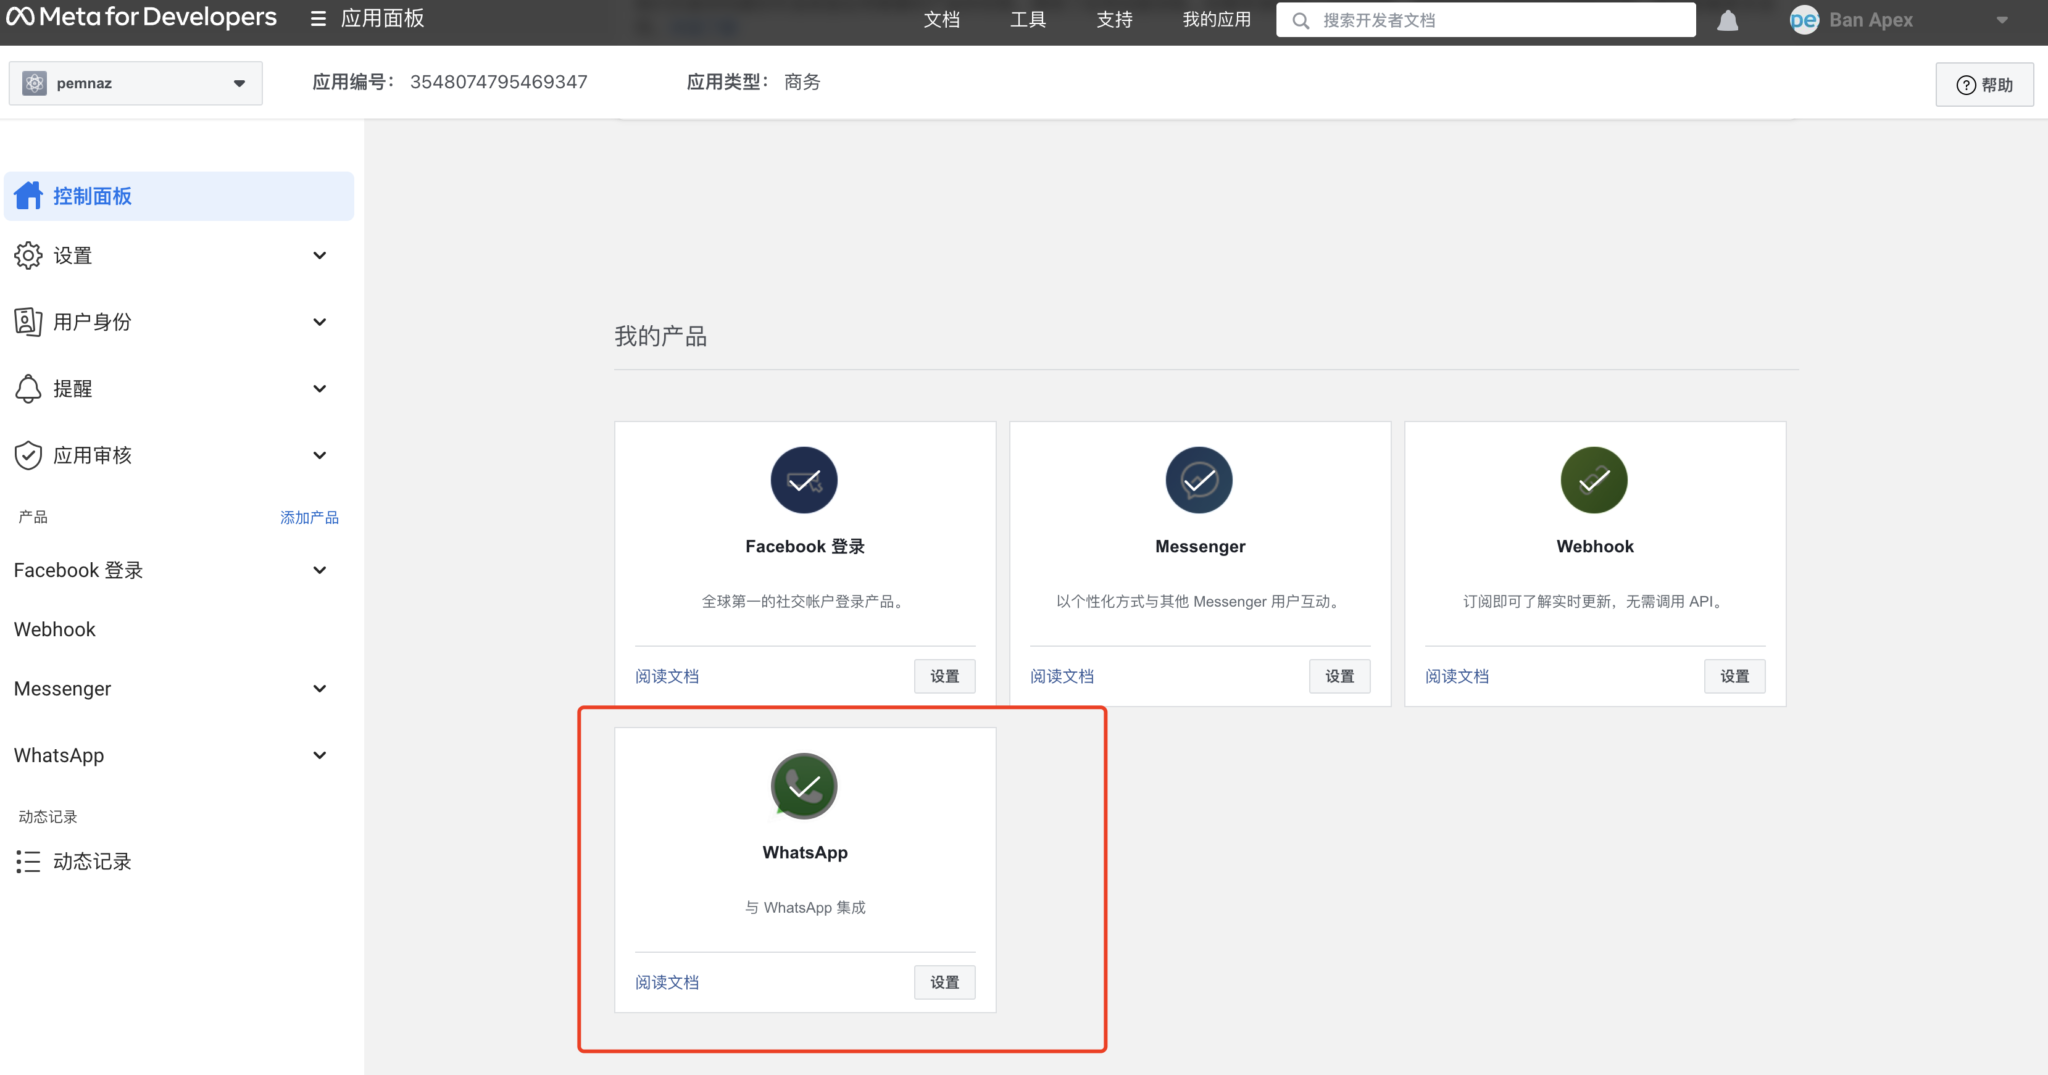The height and width of the screenshot is (1075, 2048).
Task: Click the Webhook card title
Action: coord(1595,547)
